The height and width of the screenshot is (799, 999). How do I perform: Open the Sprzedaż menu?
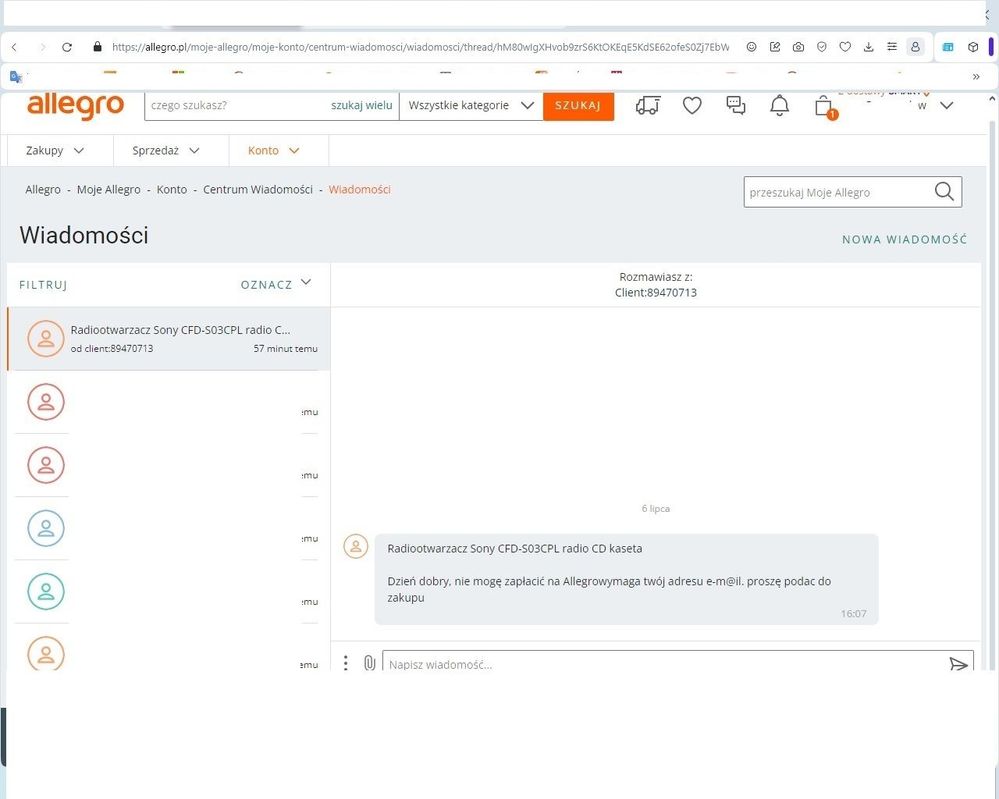[x=166, y=150]
